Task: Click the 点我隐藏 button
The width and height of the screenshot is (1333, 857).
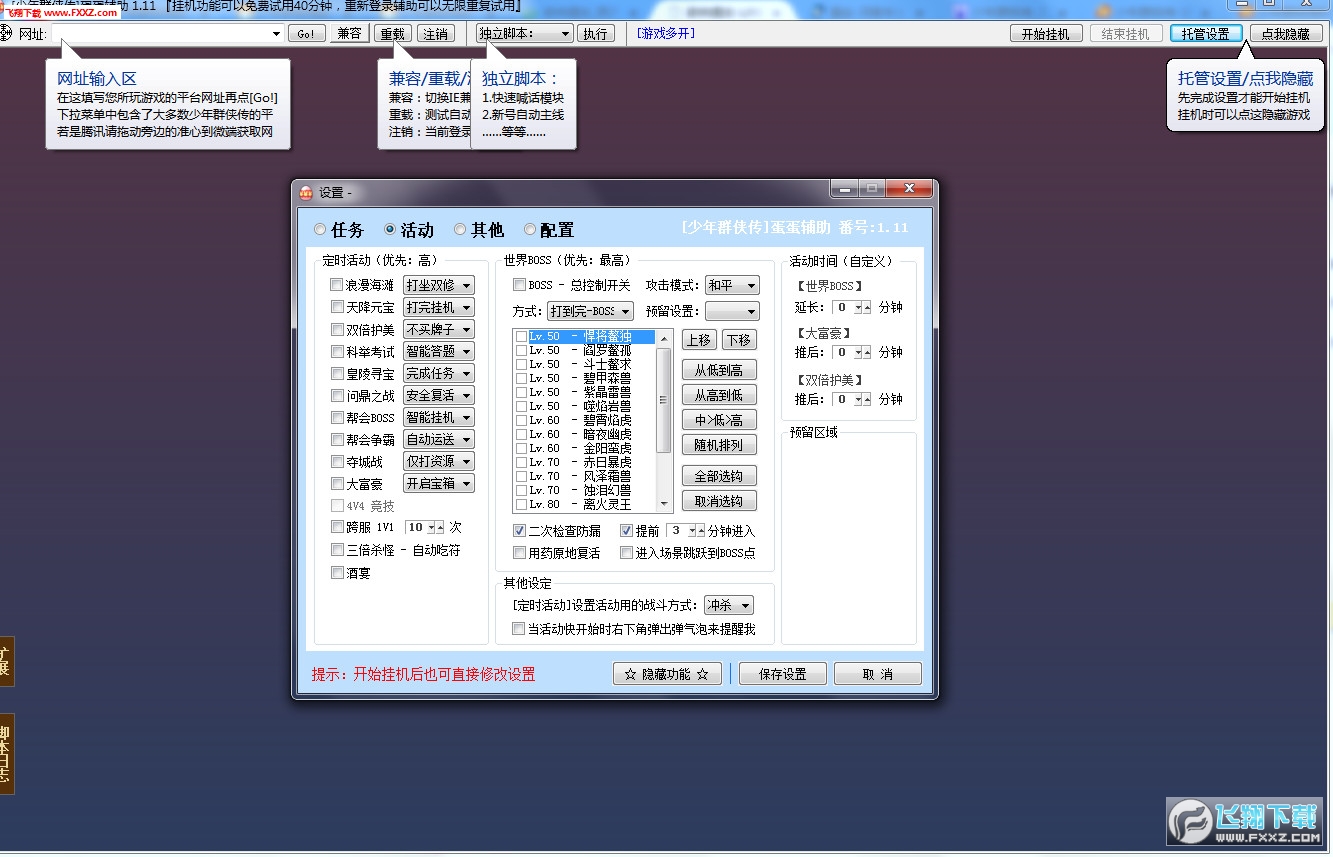Action: click(1286, 33)
